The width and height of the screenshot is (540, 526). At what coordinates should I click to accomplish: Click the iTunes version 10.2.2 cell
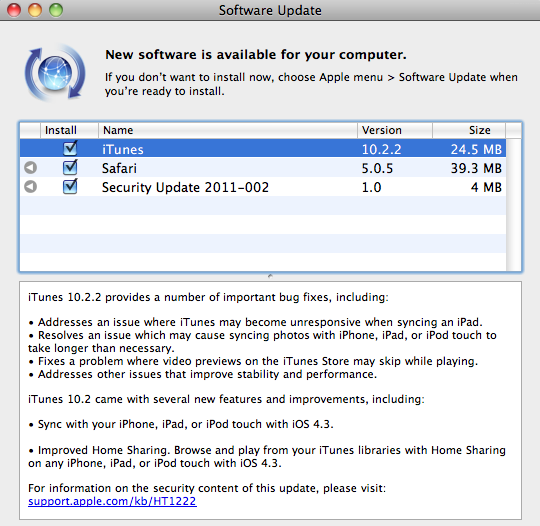382,149
